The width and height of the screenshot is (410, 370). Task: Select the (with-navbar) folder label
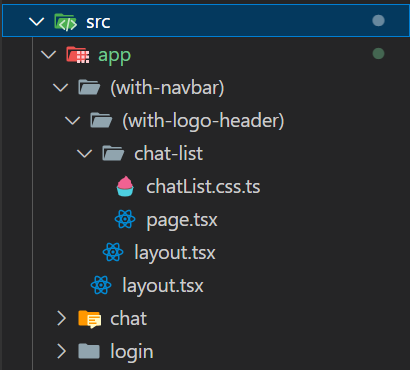tap(167, 88)
